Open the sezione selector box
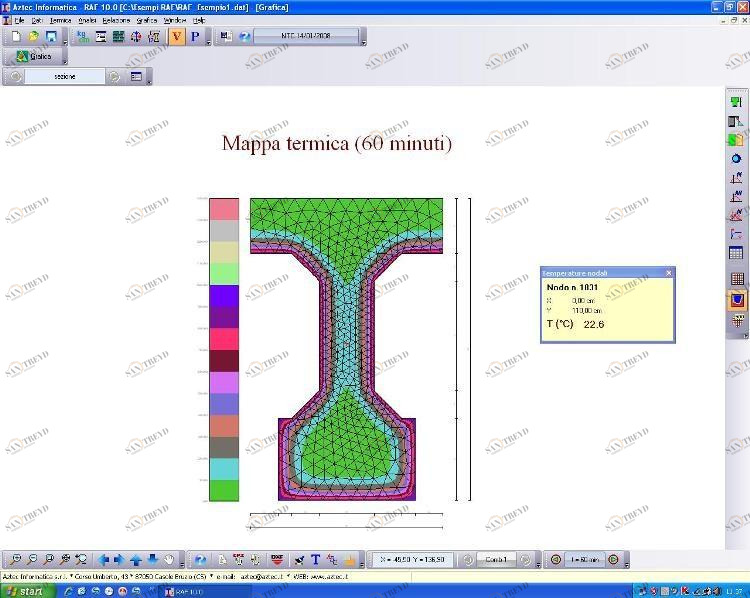The image size is (750, 598). (x=65, y=76)
